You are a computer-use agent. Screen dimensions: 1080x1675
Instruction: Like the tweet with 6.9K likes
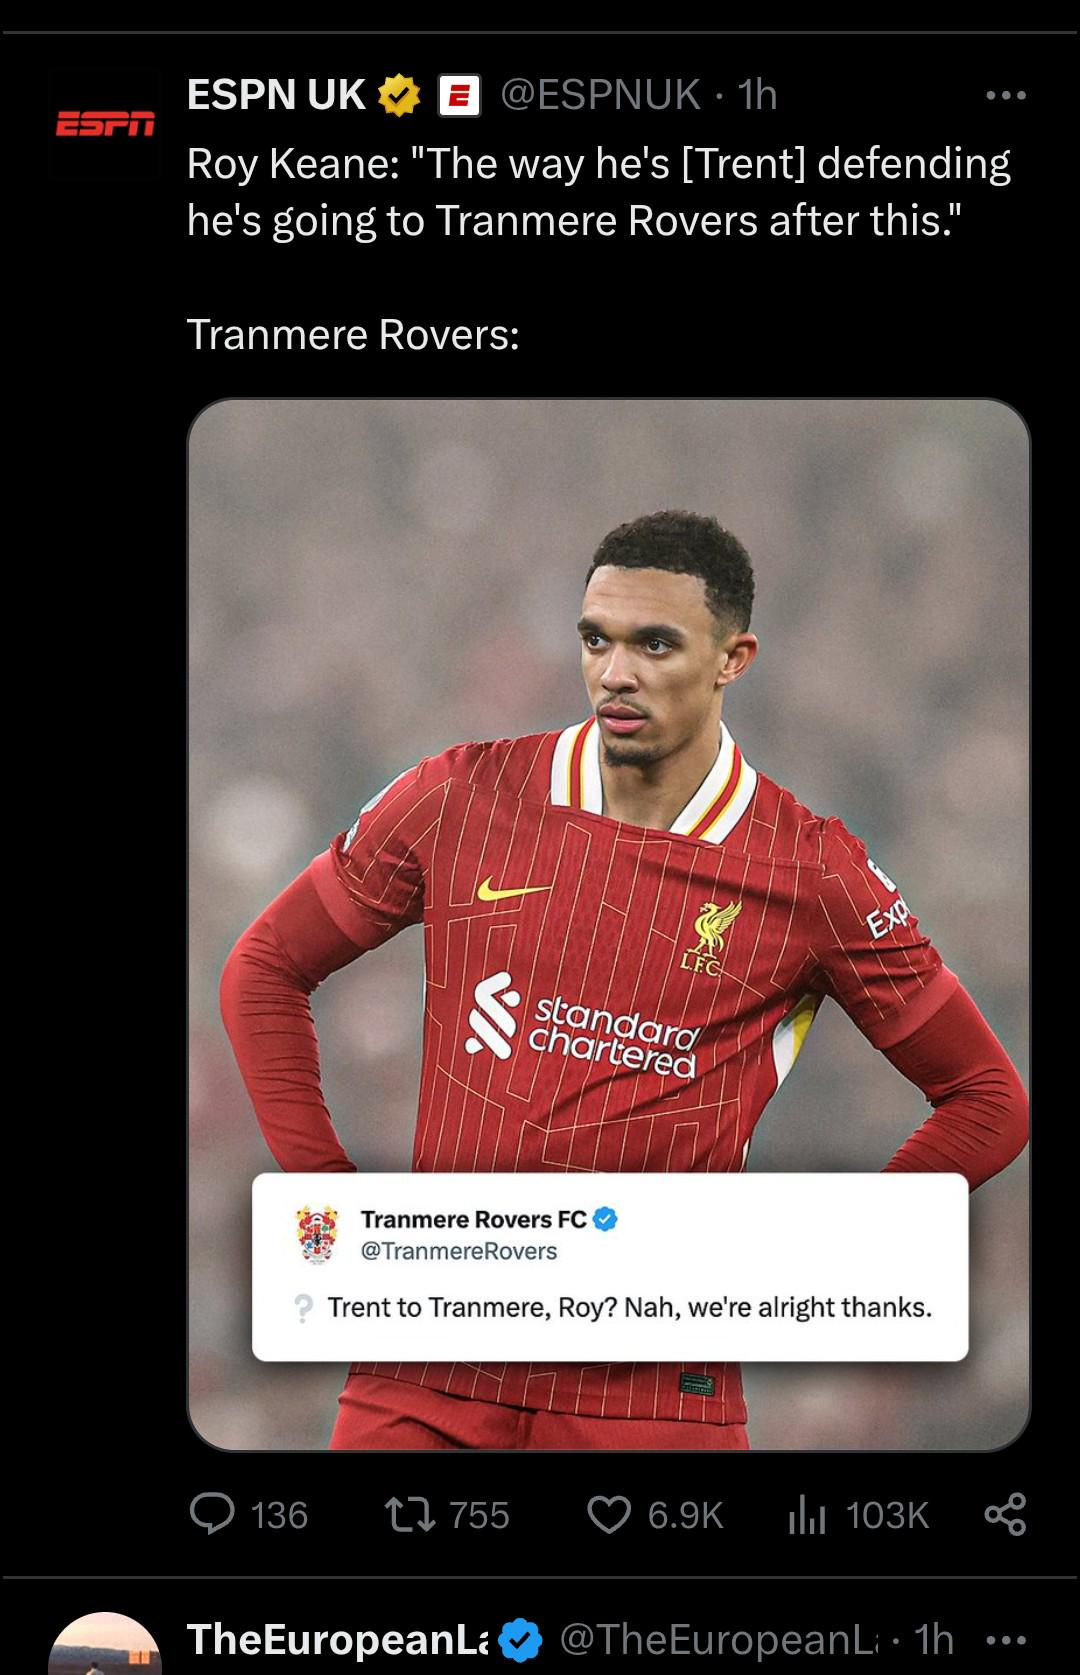[654, 1514]
